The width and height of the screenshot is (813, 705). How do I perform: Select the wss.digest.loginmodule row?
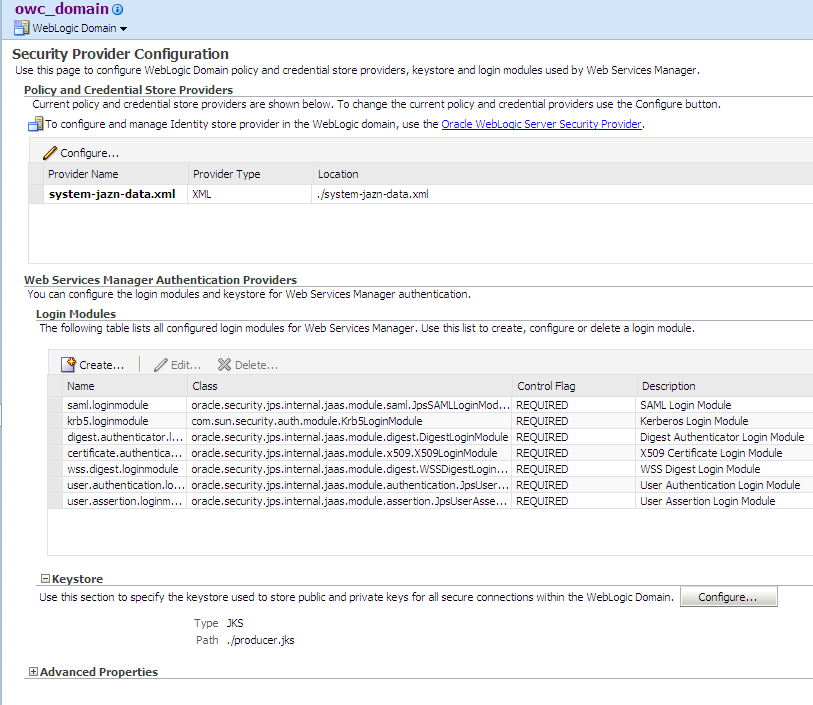[x=430, y=469]
